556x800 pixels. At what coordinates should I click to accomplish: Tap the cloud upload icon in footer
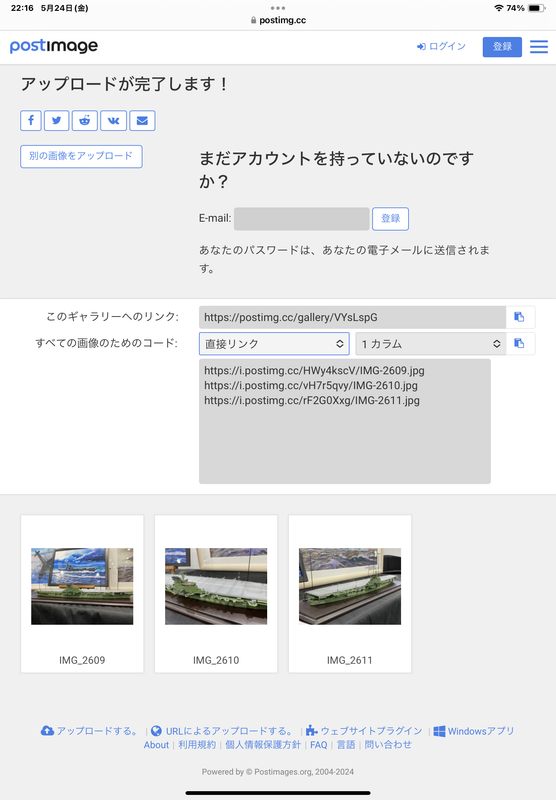click(x=47, y=731)
